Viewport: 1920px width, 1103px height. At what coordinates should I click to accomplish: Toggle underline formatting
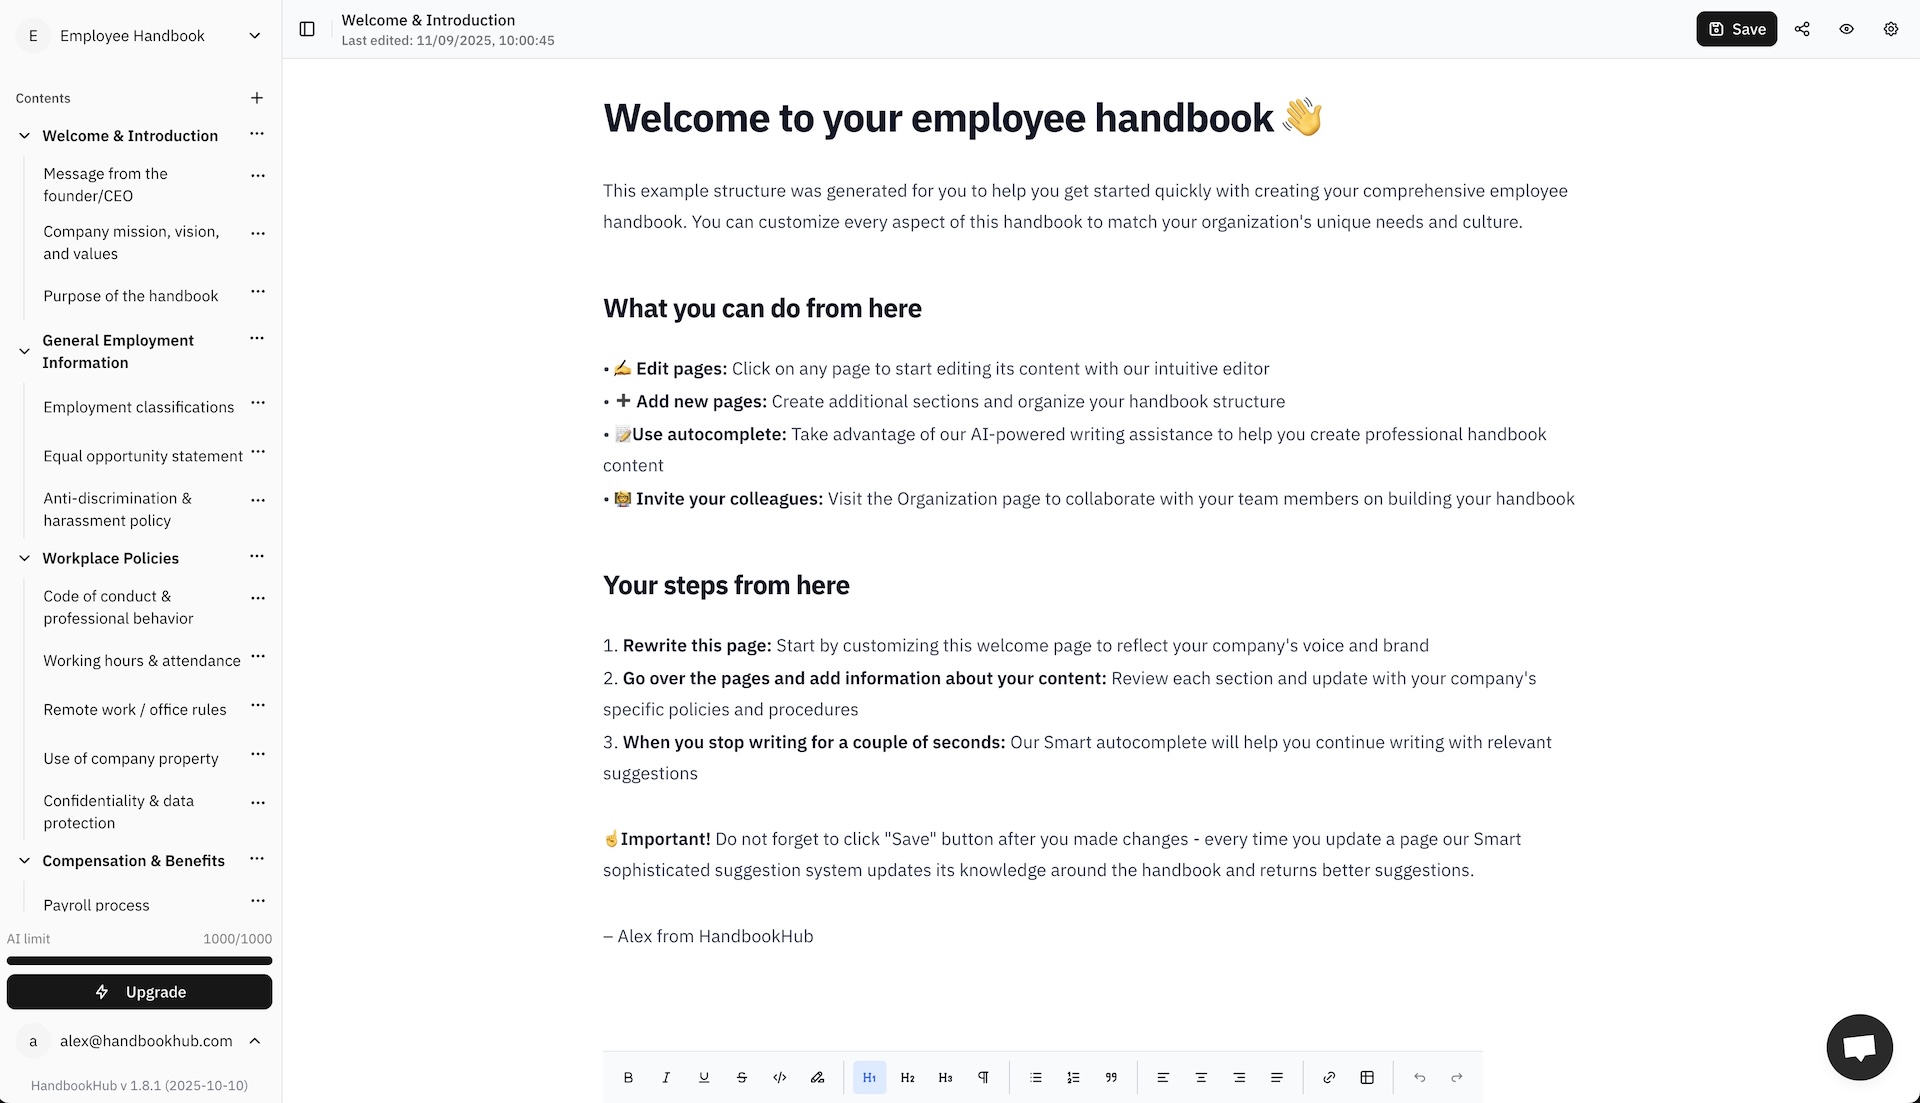point(704,1077)
